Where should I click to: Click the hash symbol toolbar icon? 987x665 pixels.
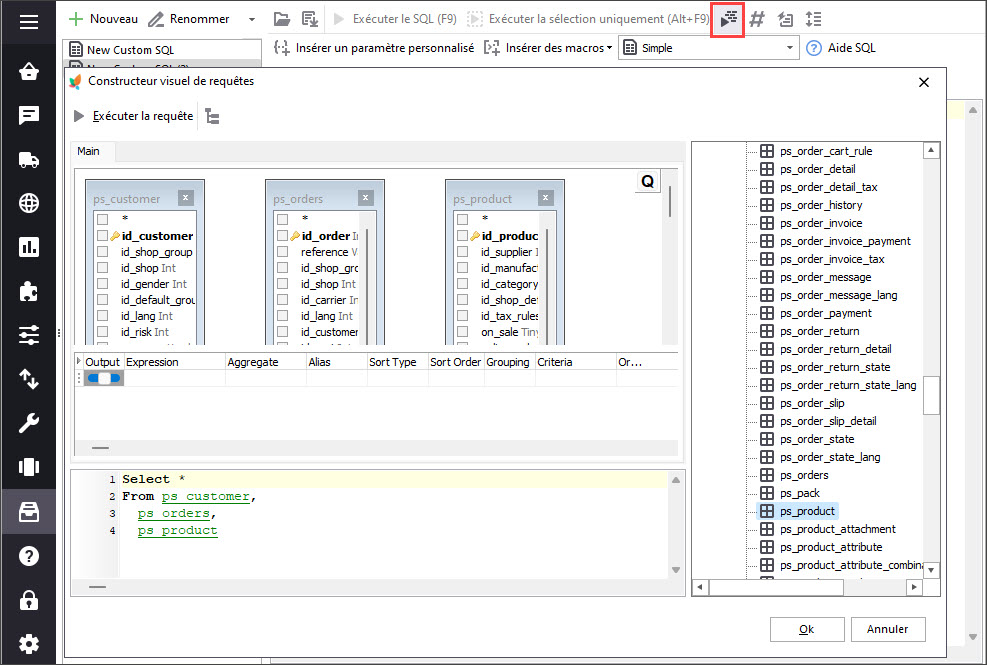click(x=757, y=19)
